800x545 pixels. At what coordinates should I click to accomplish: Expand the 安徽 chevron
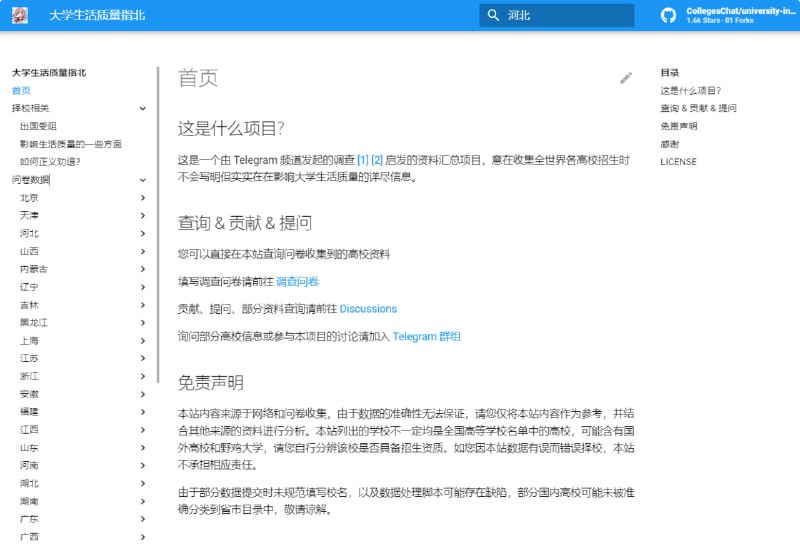pyautogui.click(x=143, y=394)
